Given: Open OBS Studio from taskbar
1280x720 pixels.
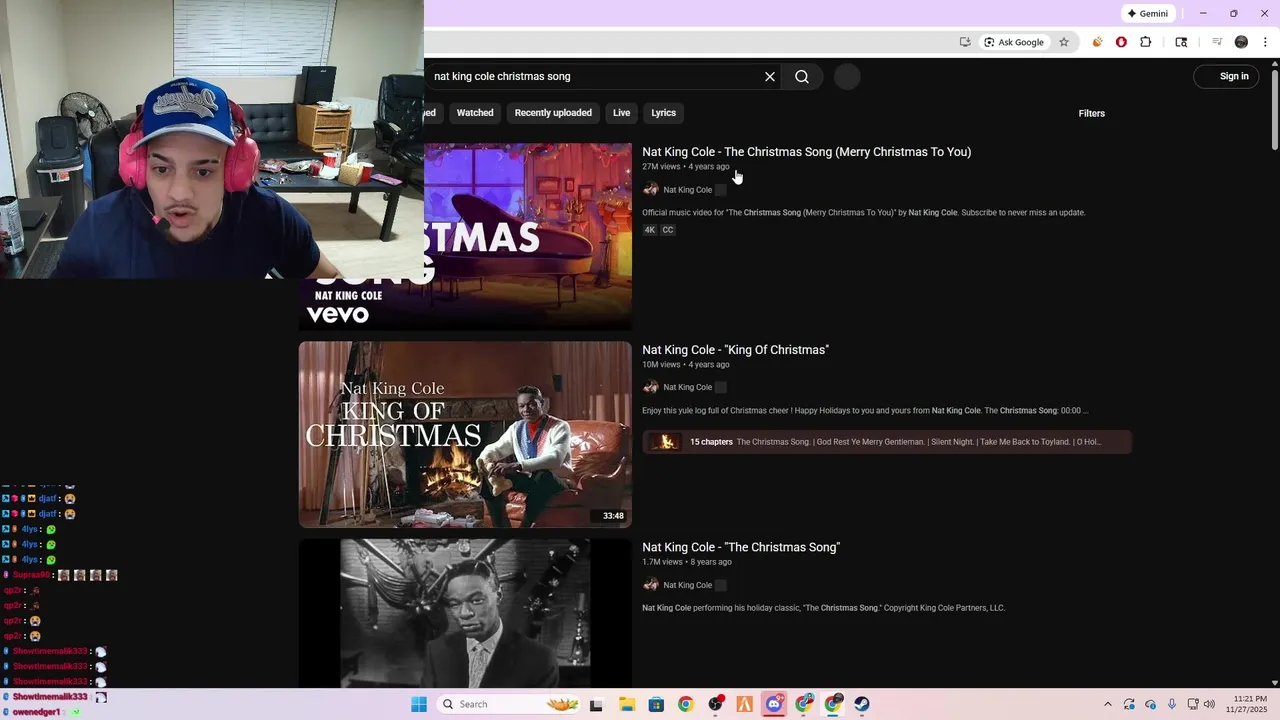Looking at the screenshot, I should click(715, 704).
